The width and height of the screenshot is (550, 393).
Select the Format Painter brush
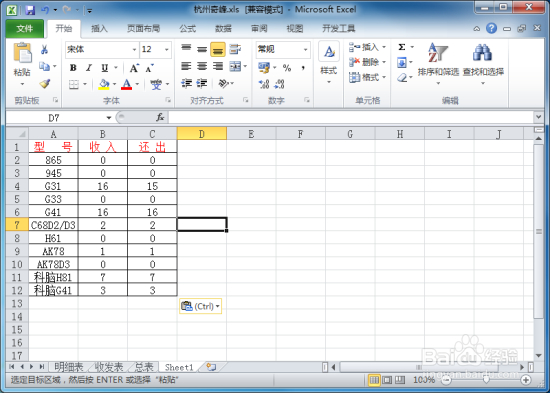click(45, 84)
